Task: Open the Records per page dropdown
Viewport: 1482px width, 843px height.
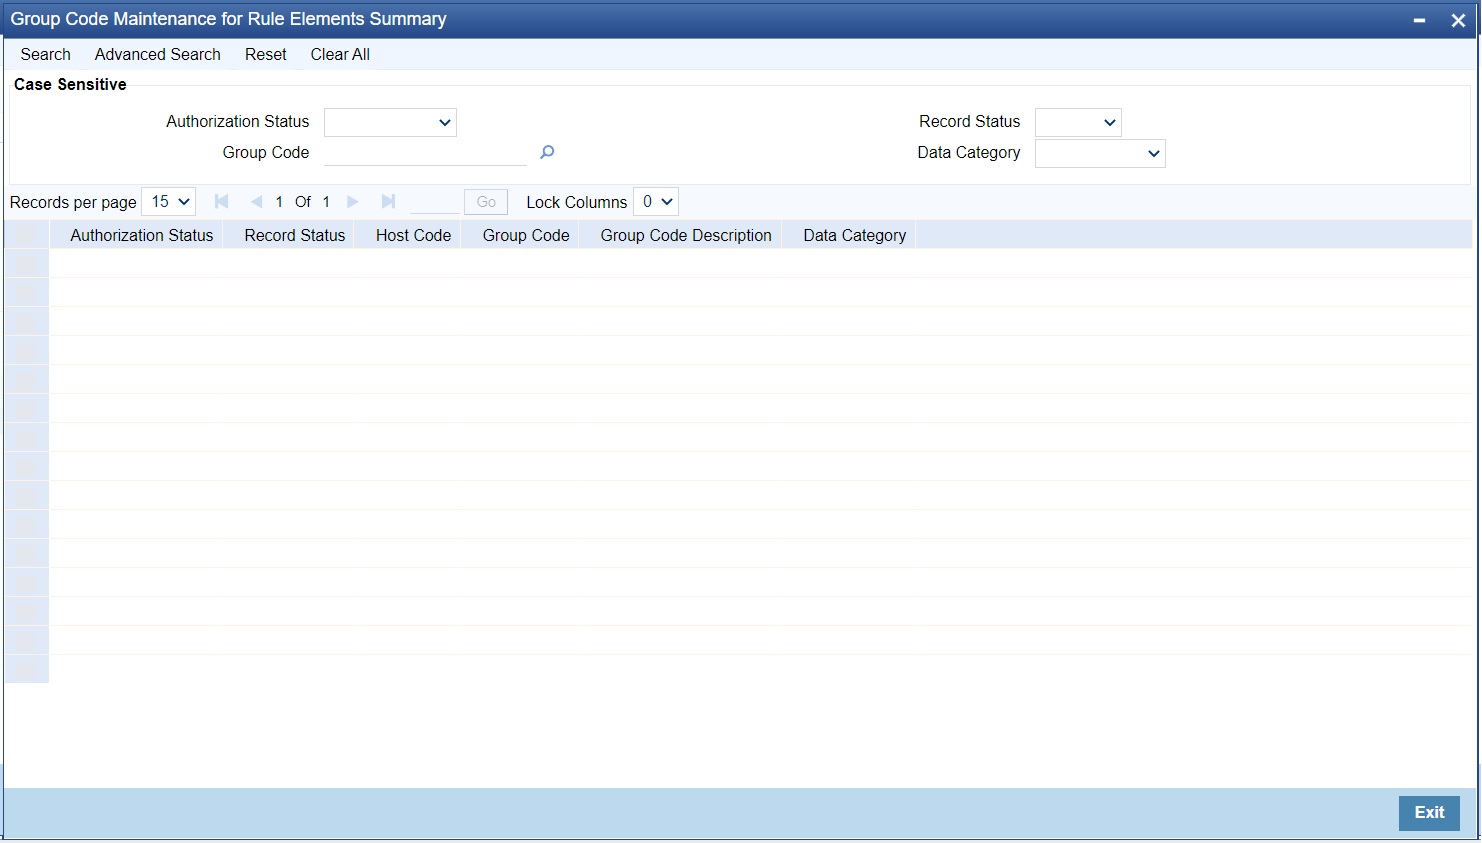Action: pos(169,201)
